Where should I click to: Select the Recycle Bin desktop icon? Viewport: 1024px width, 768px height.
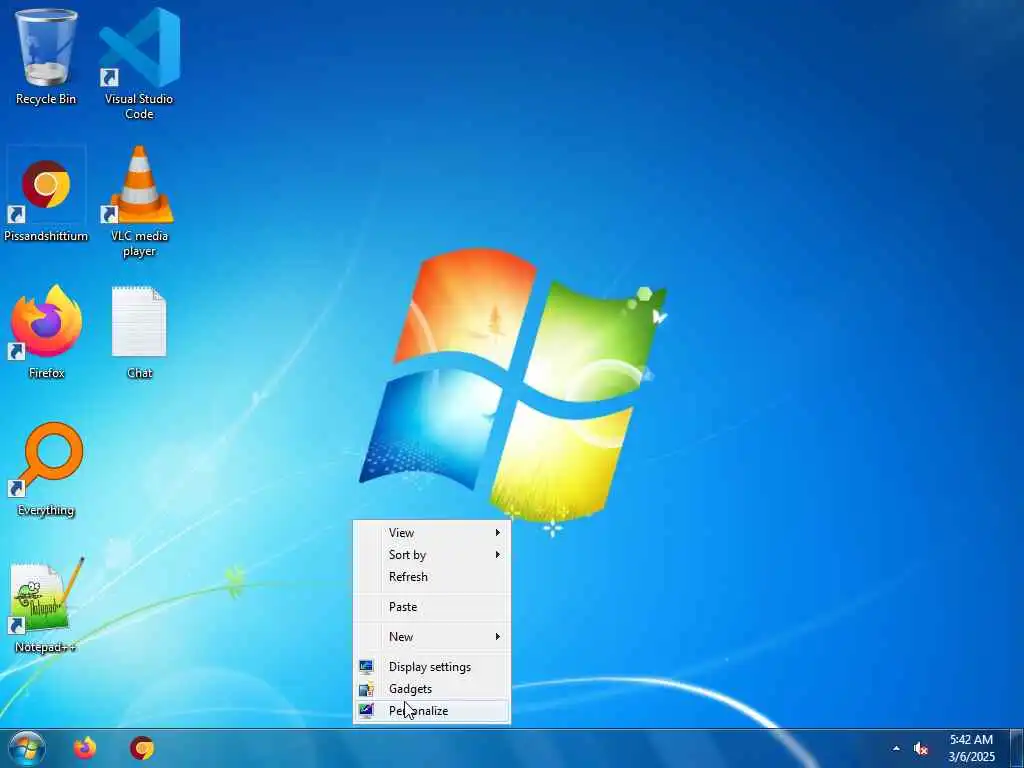pos(46,56)
